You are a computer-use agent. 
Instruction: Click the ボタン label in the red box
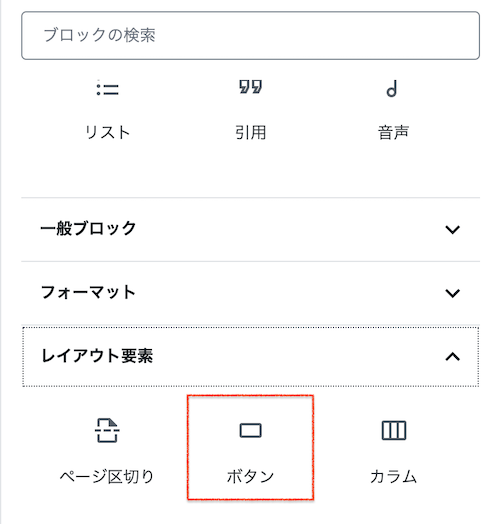(250, 477)
